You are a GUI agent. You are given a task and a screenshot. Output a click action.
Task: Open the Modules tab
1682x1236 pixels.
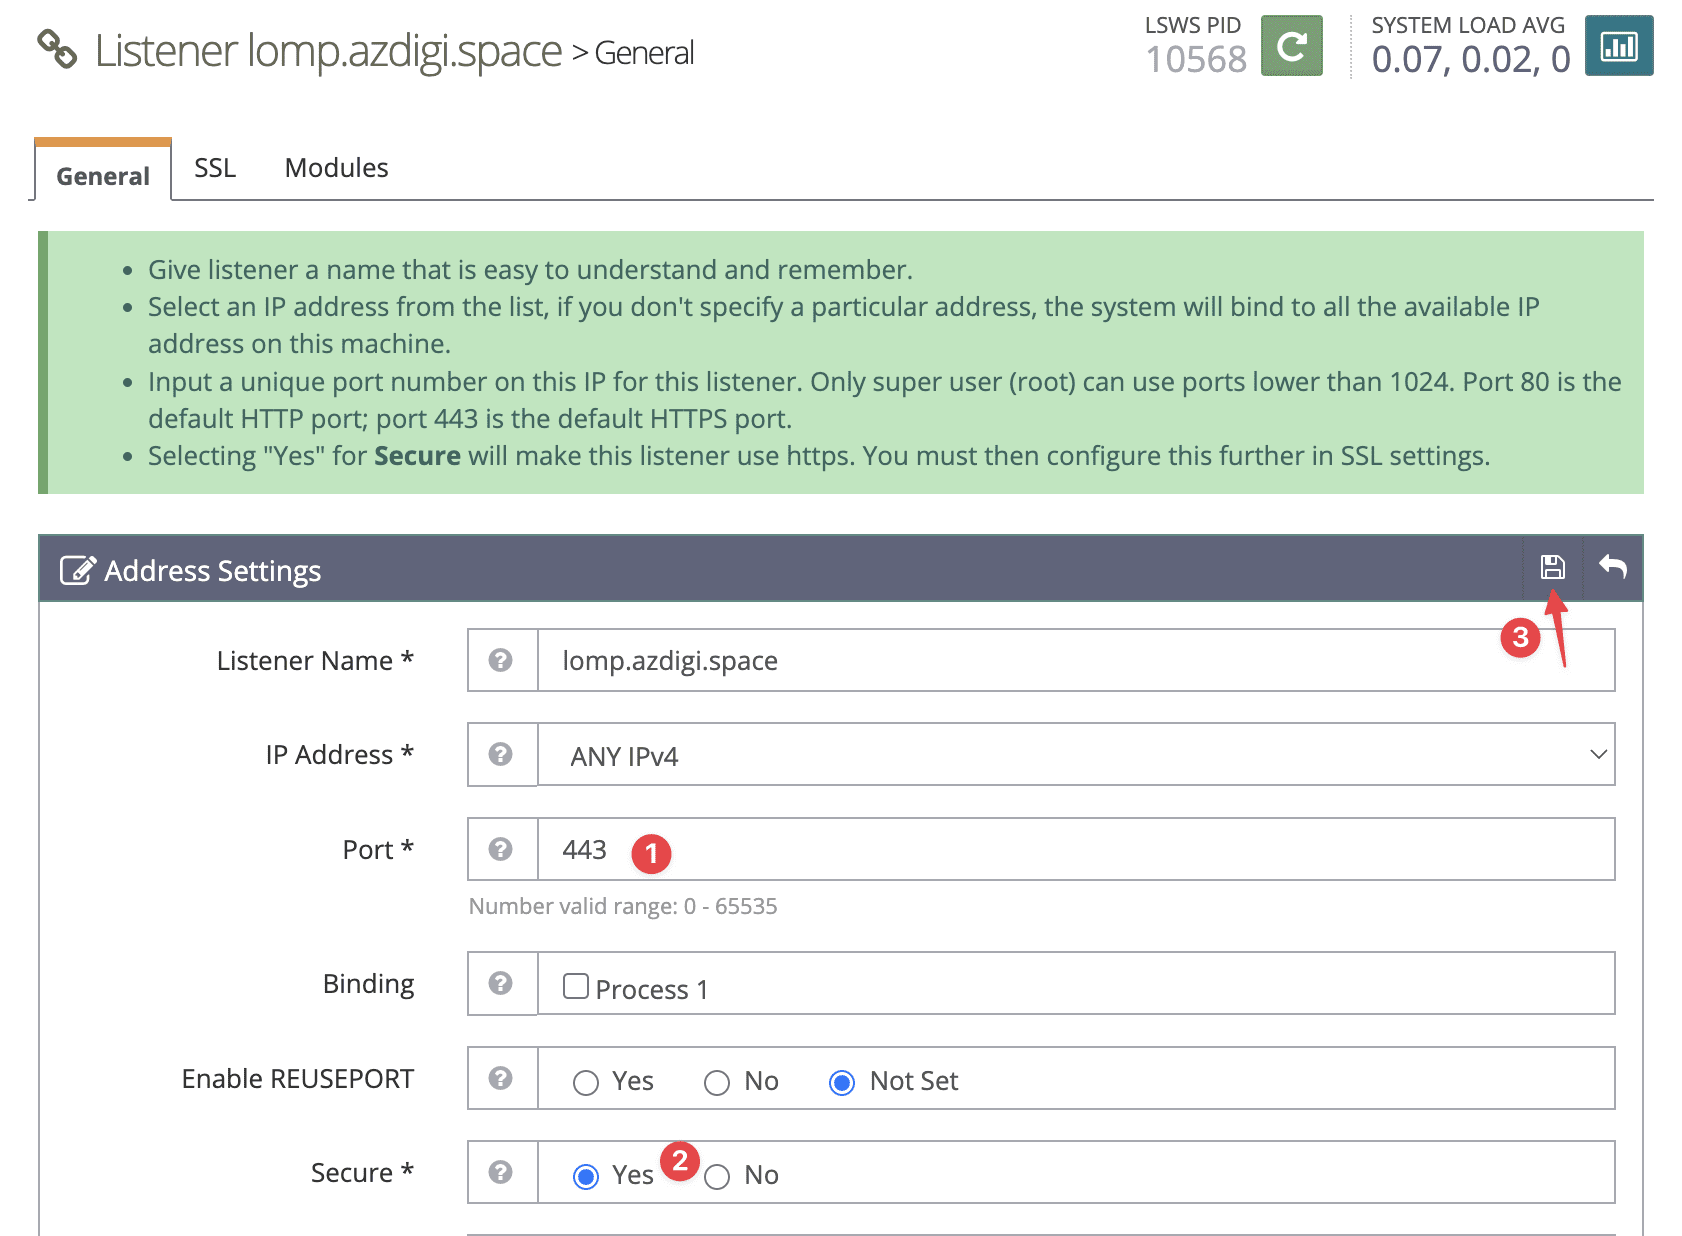tap(336, 168)
